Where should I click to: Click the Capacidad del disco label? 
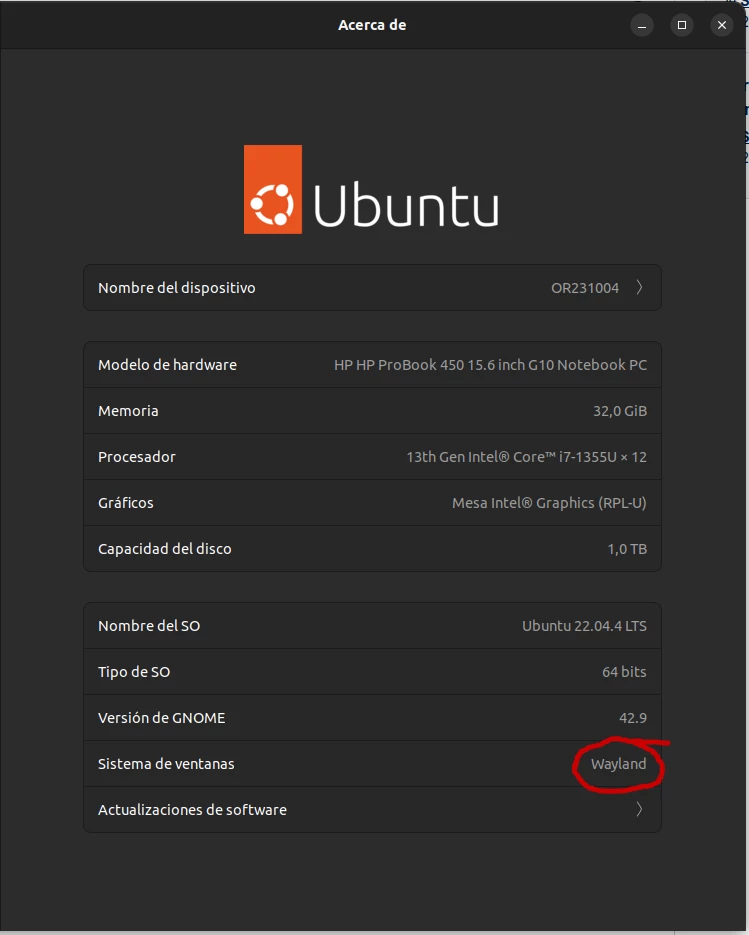click(165, 549)
